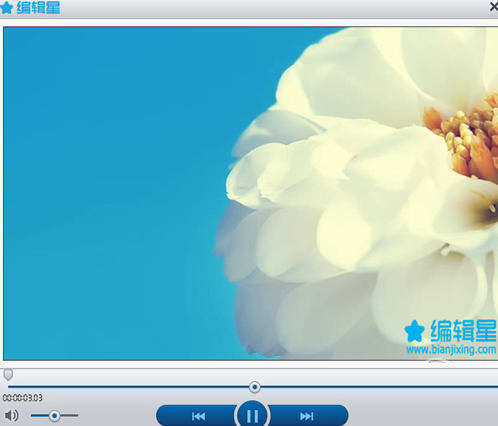
Task: Click the volume slider knob
Action: 54,416
